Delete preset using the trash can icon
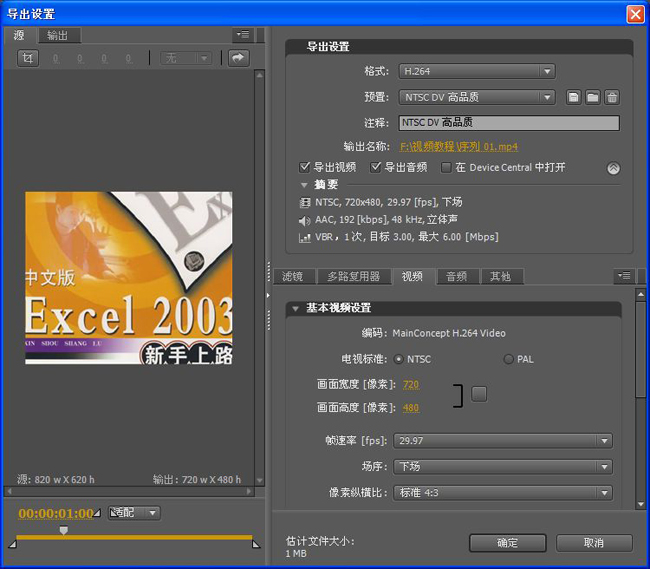This screenshot has height=569, width=650. [612, 97]
